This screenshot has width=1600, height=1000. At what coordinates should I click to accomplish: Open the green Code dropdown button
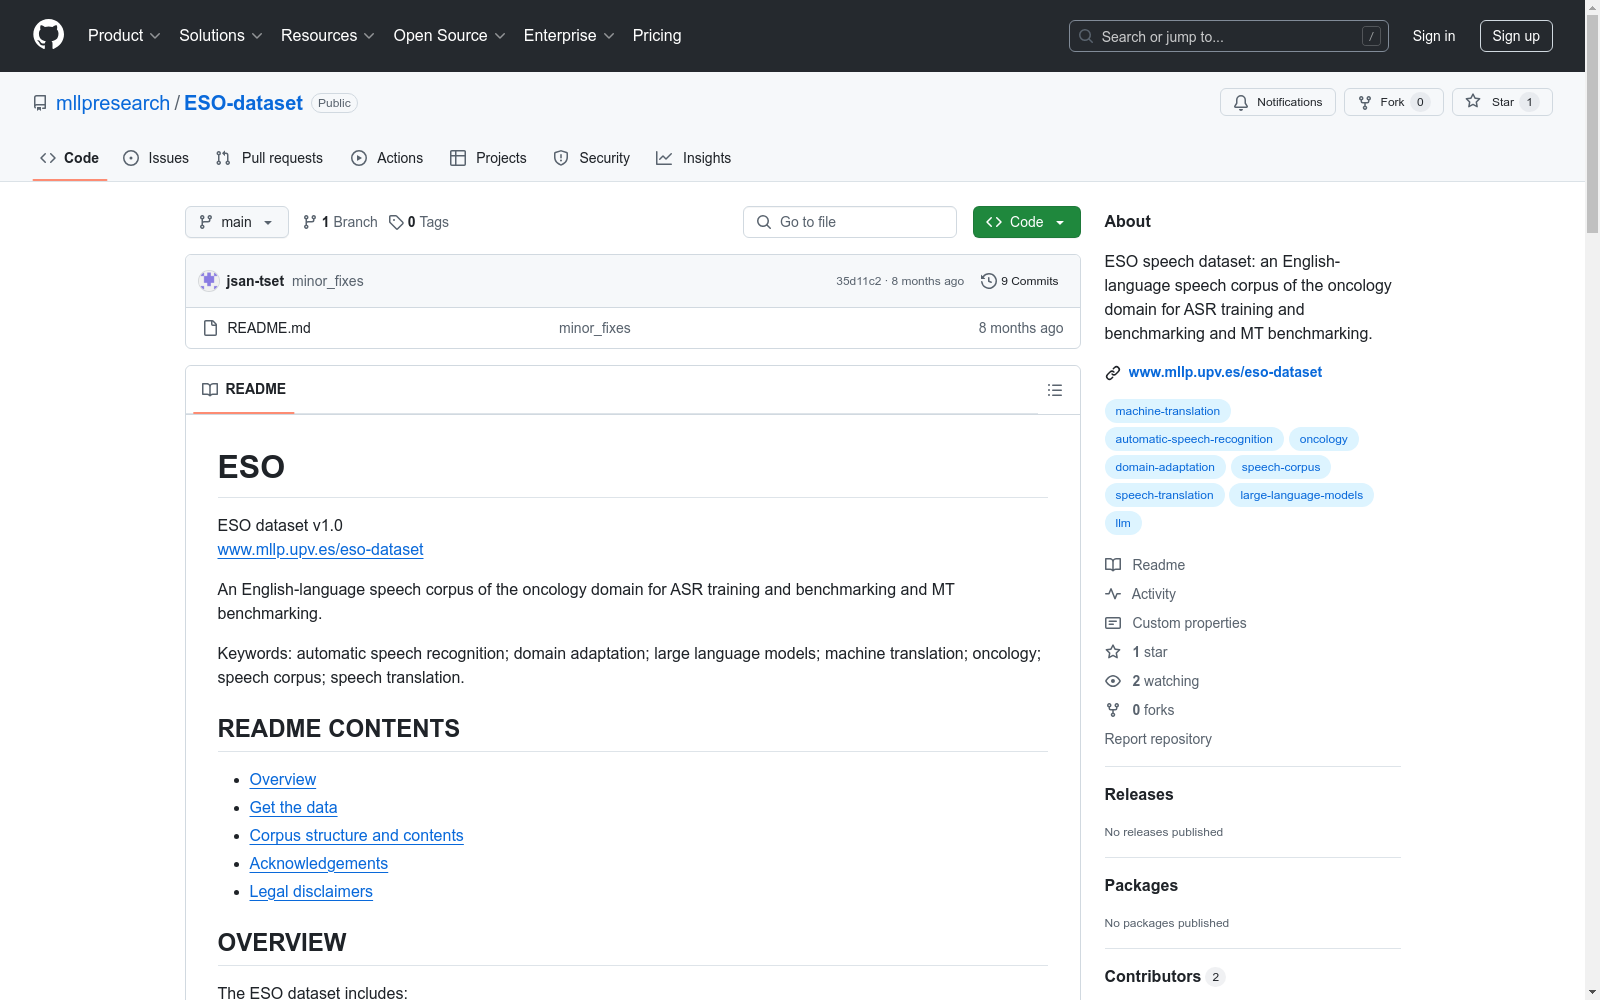(x=1026, y=222)
